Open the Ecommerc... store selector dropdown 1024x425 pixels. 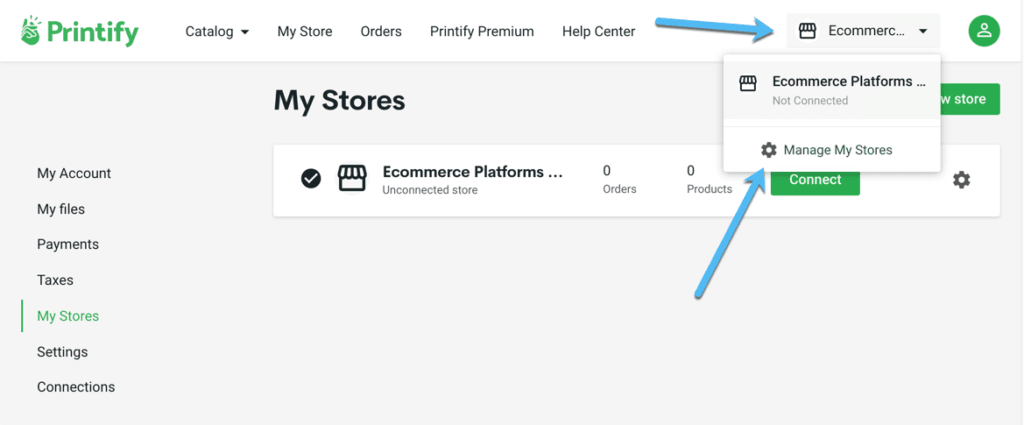point(863,31)
